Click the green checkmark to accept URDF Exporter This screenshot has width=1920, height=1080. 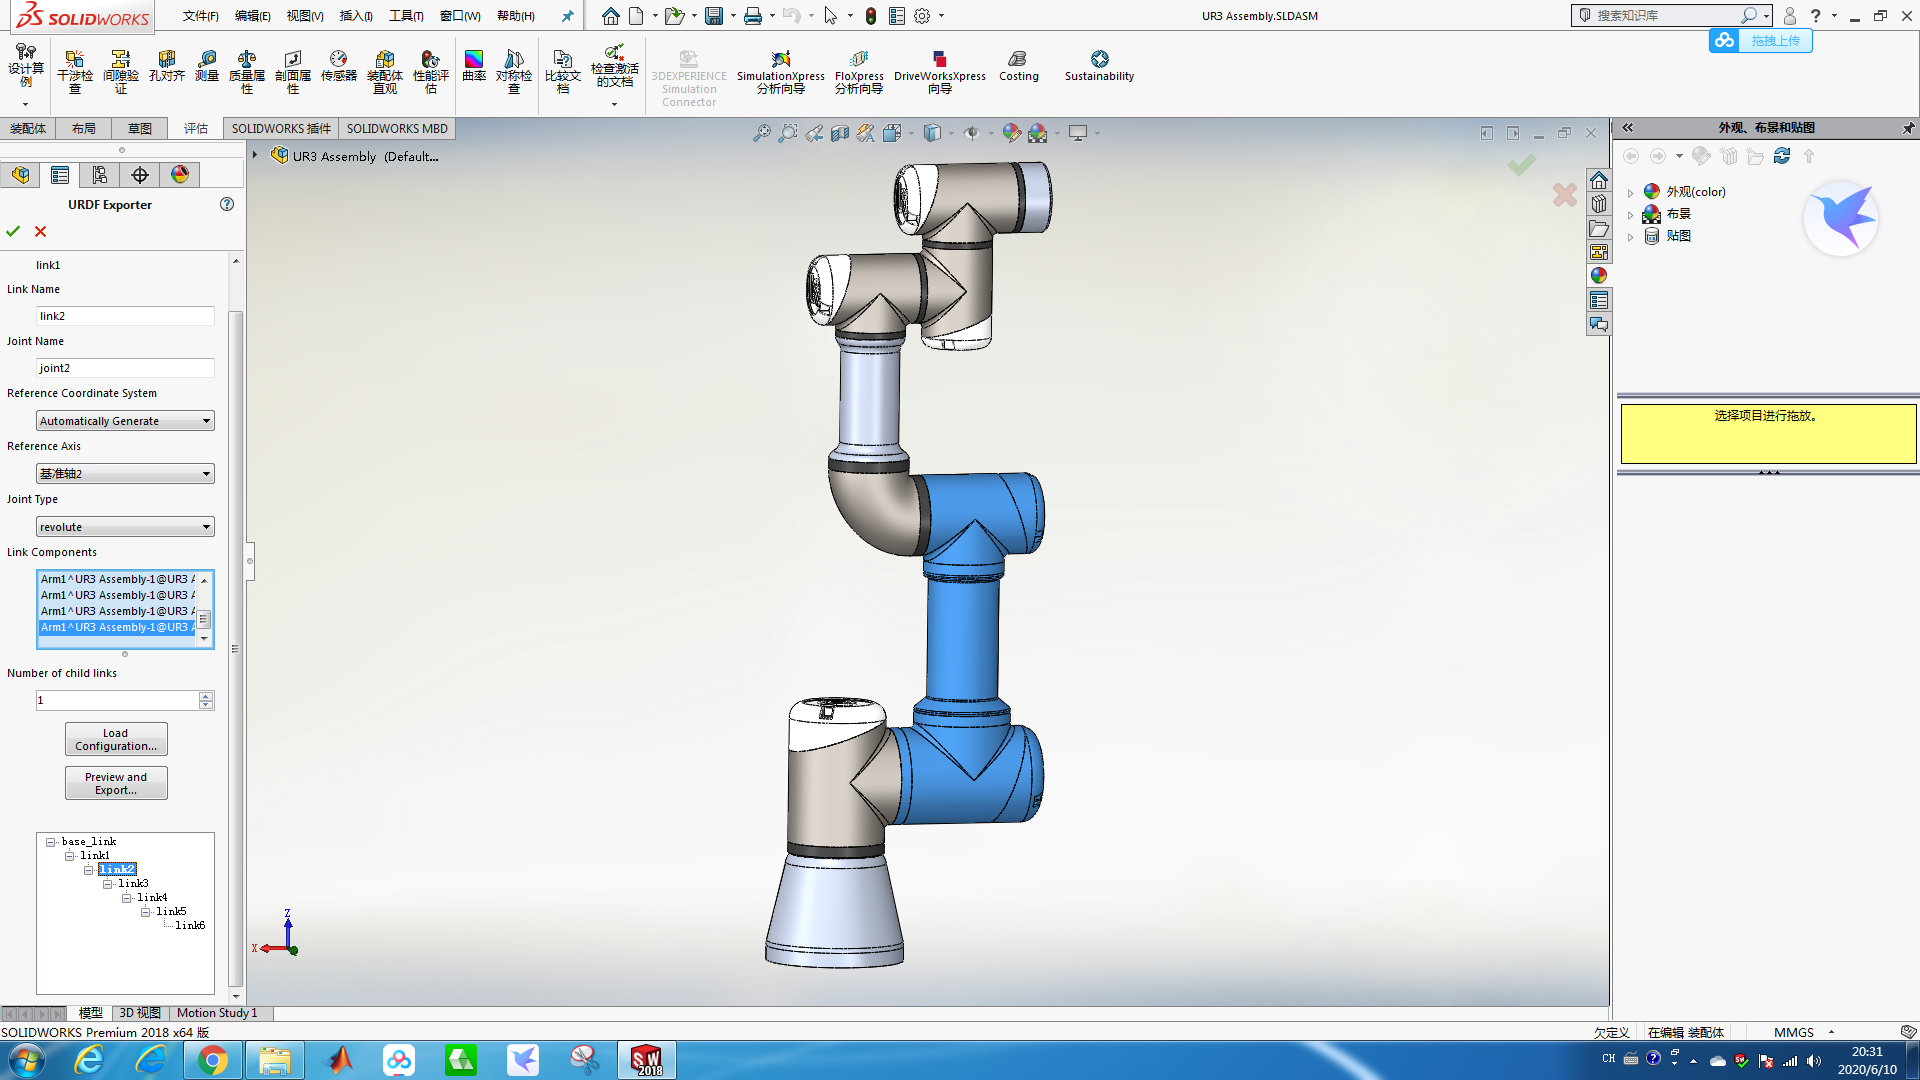click(x=13, y=231)
